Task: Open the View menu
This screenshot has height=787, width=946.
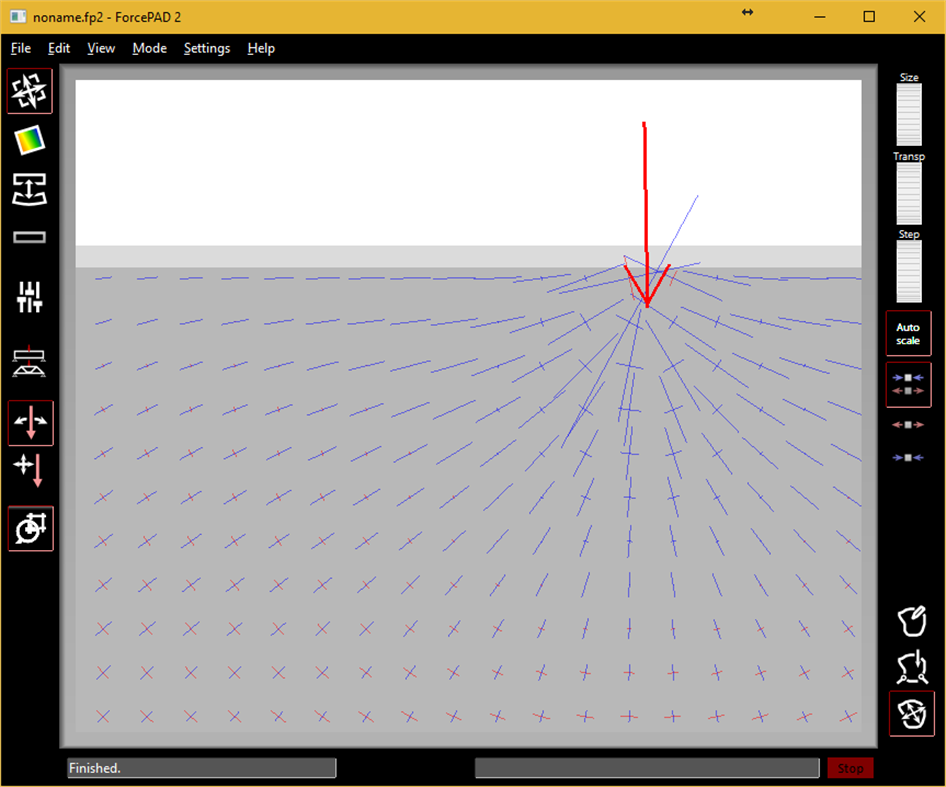Action: (x=100, y=48)
